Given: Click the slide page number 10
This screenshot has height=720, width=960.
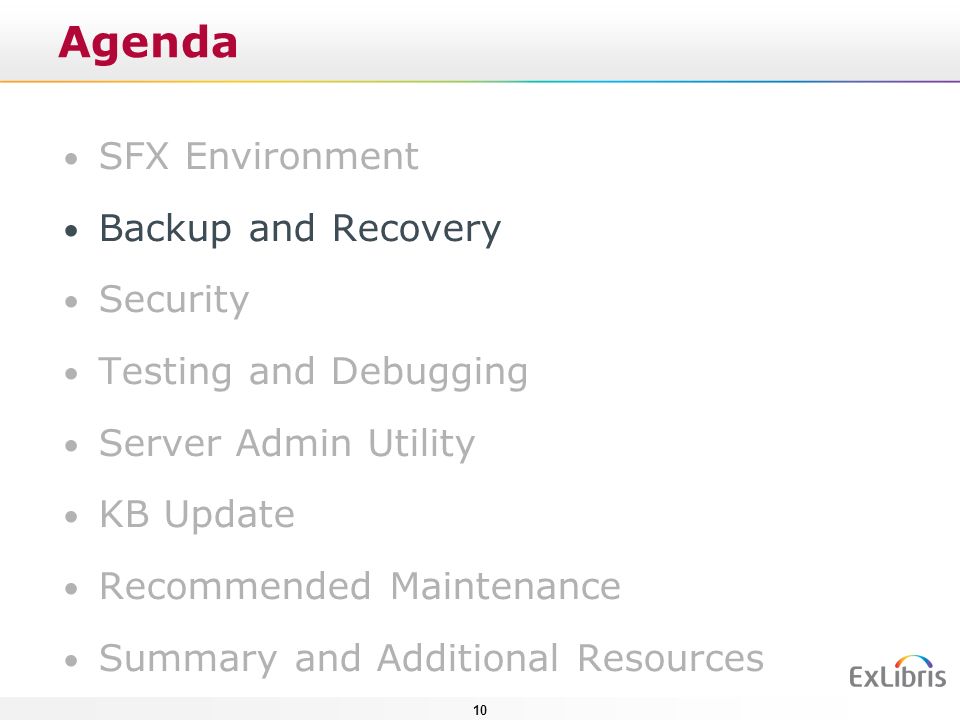Looking at the screenshot, I should point(480,710).
